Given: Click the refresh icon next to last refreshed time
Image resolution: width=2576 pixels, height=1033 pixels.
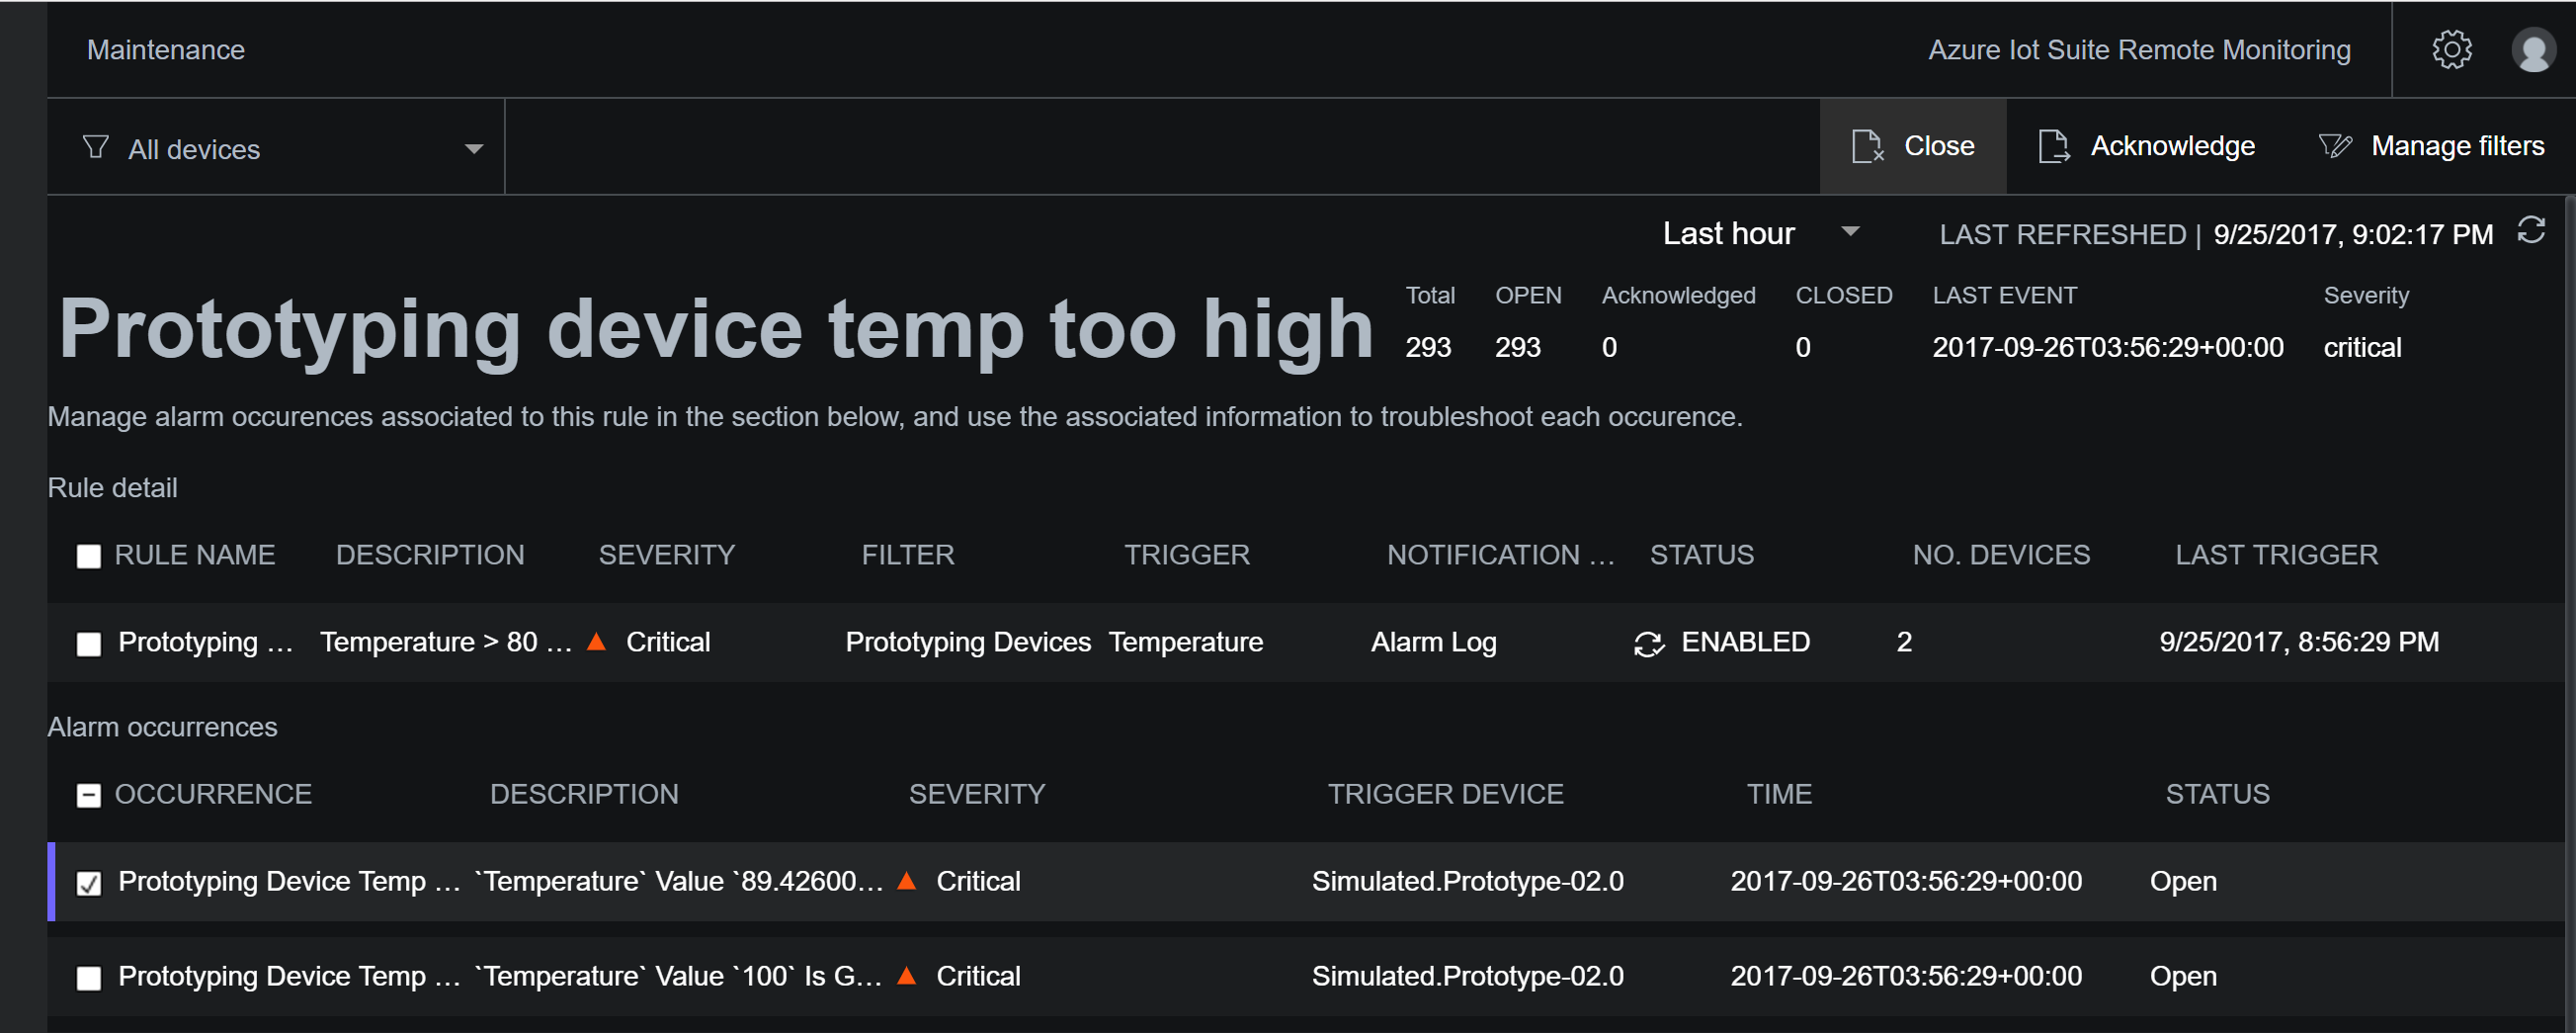Looking at the screenshot, I should coord(2533,231).
